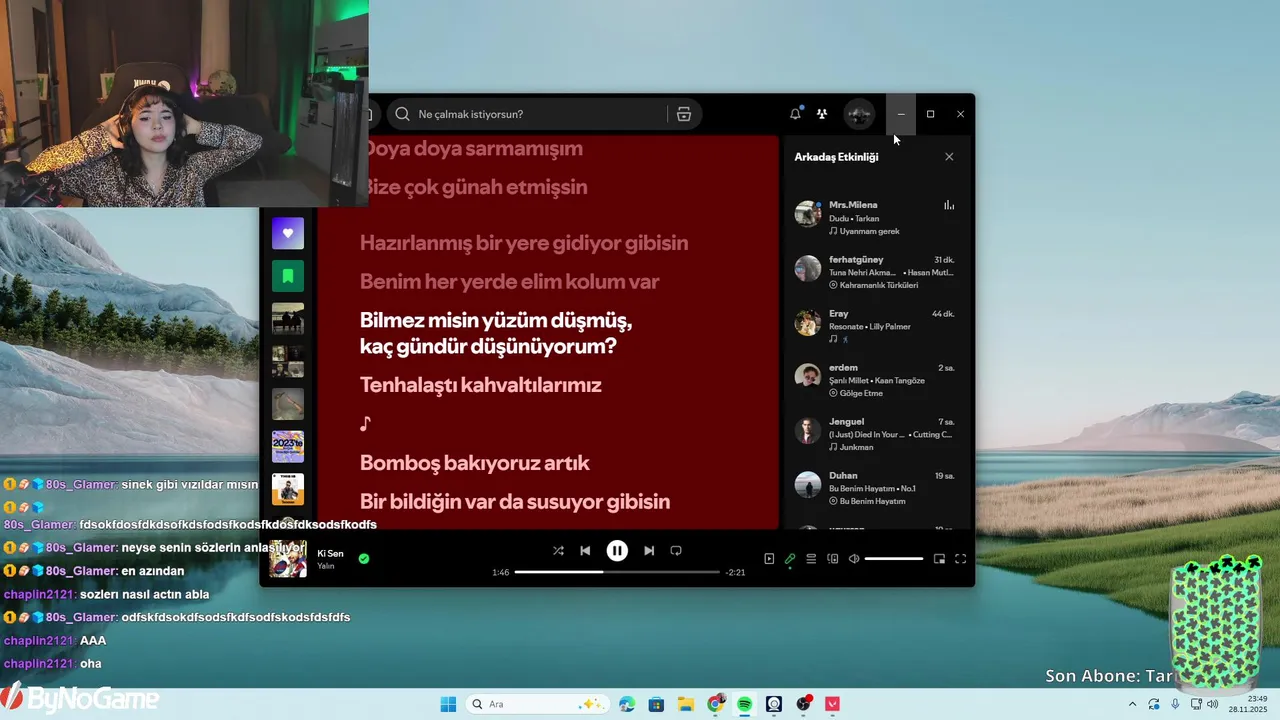This screenshot has height=720, width=1280.
Task: Open friend Mrs.Milena's activity
Action: [x=875, y=217]
